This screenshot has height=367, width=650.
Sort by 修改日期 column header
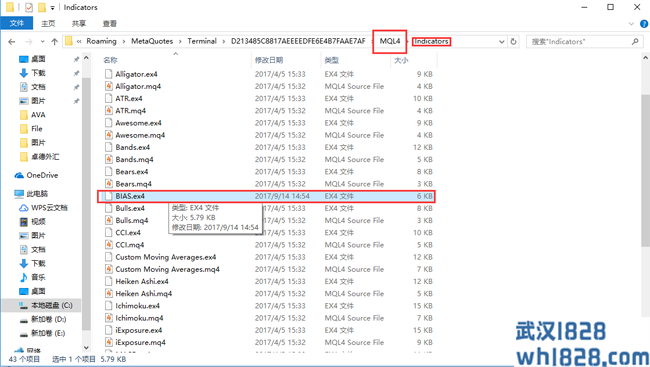269,60
